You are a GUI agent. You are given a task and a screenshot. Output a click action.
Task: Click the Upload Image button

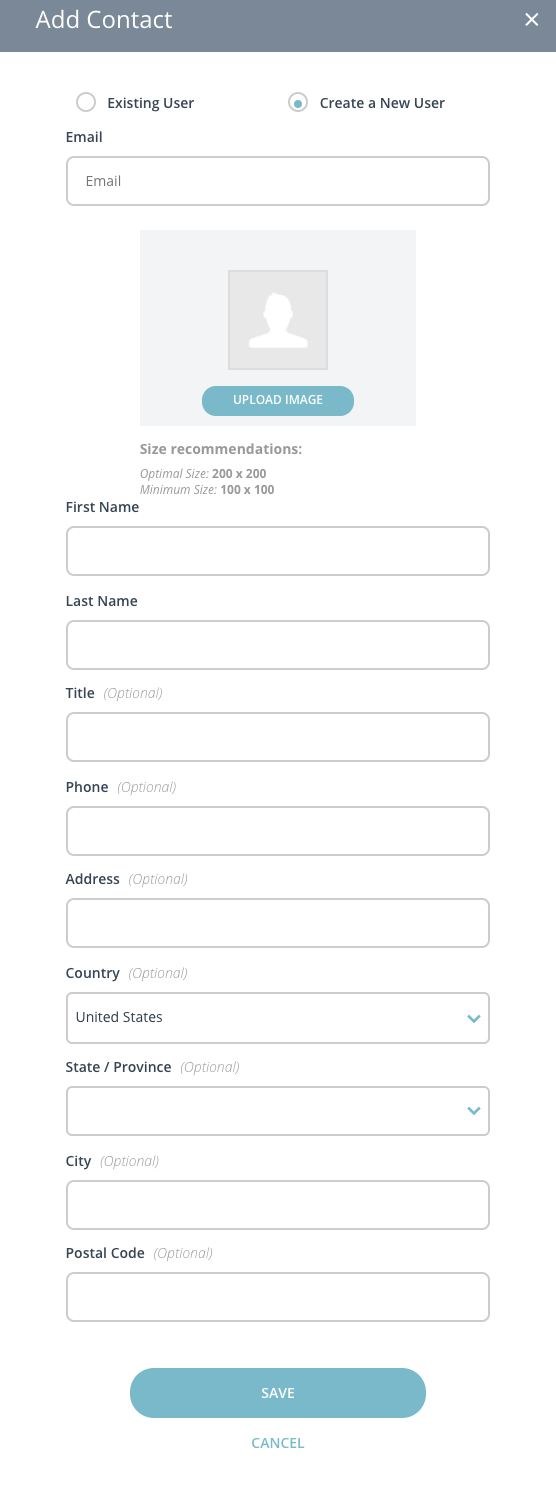(278, 400)
